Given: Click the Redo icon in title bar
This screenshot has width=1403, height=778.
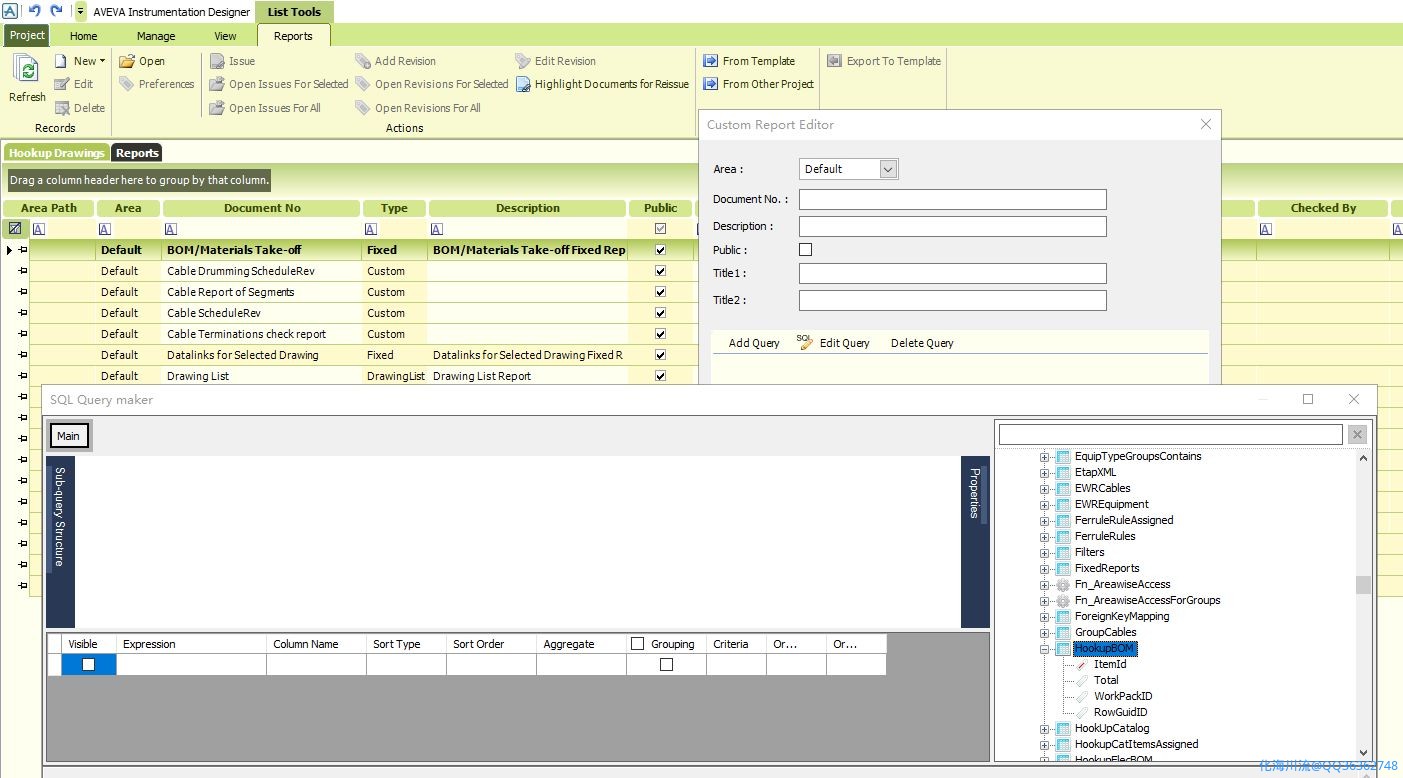Looking at the screenshot, I should (56, 11).
